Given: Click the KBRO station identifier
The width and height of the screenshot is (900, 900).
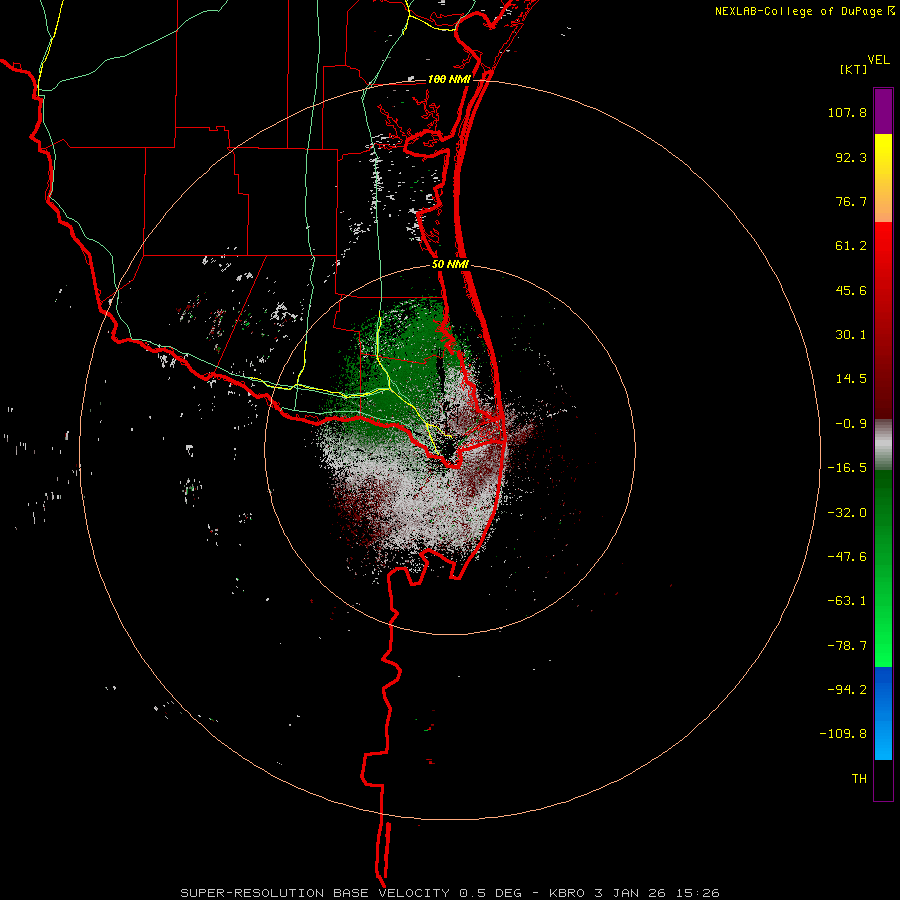Looking at the screenshot, I should coord(567,893).
